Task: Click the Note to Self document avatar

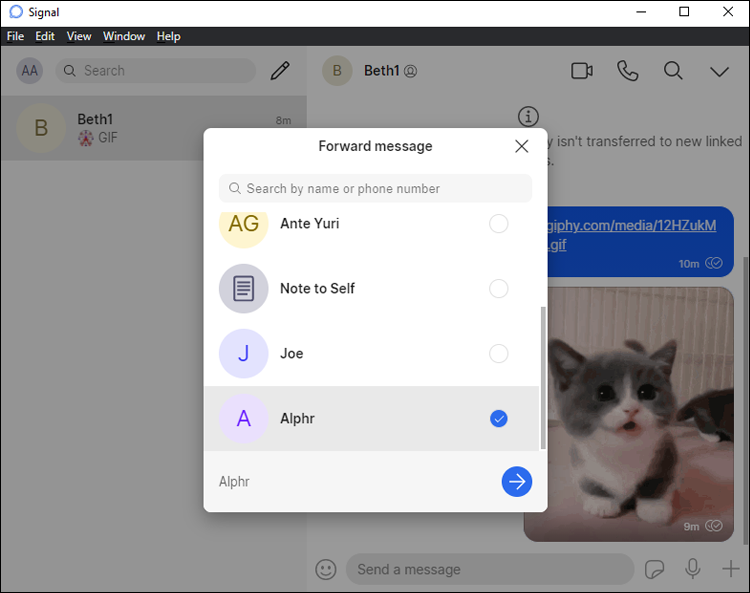Action: pos(243,289)
